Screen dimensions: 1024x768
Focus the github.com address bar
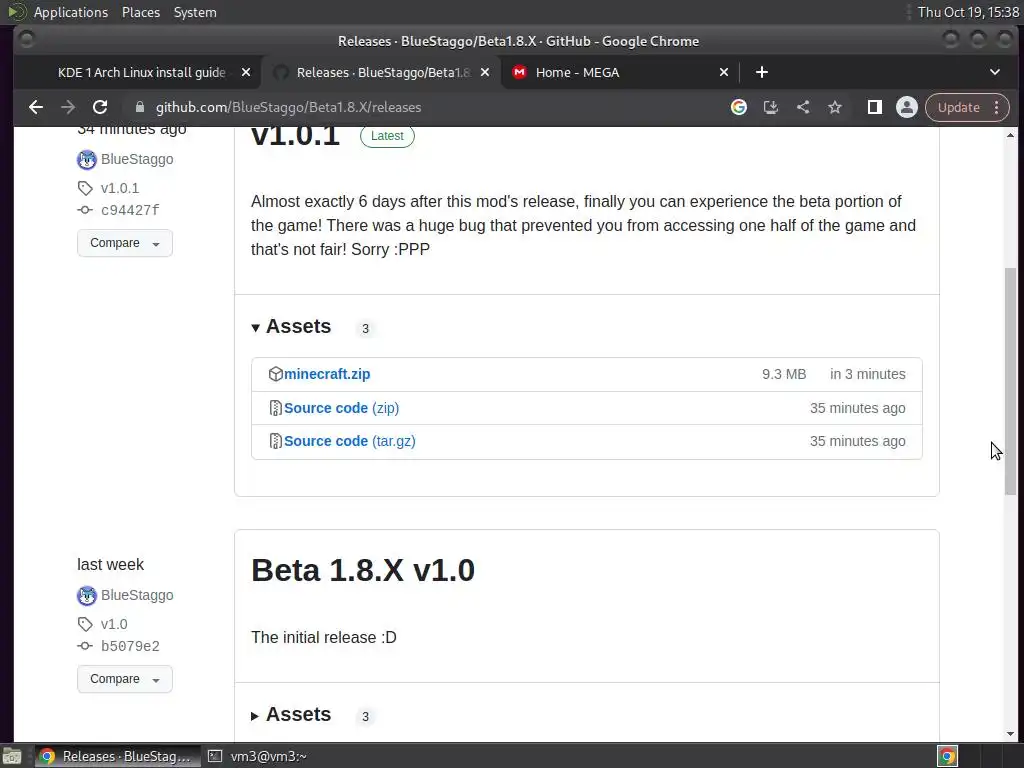pos(288,107)
